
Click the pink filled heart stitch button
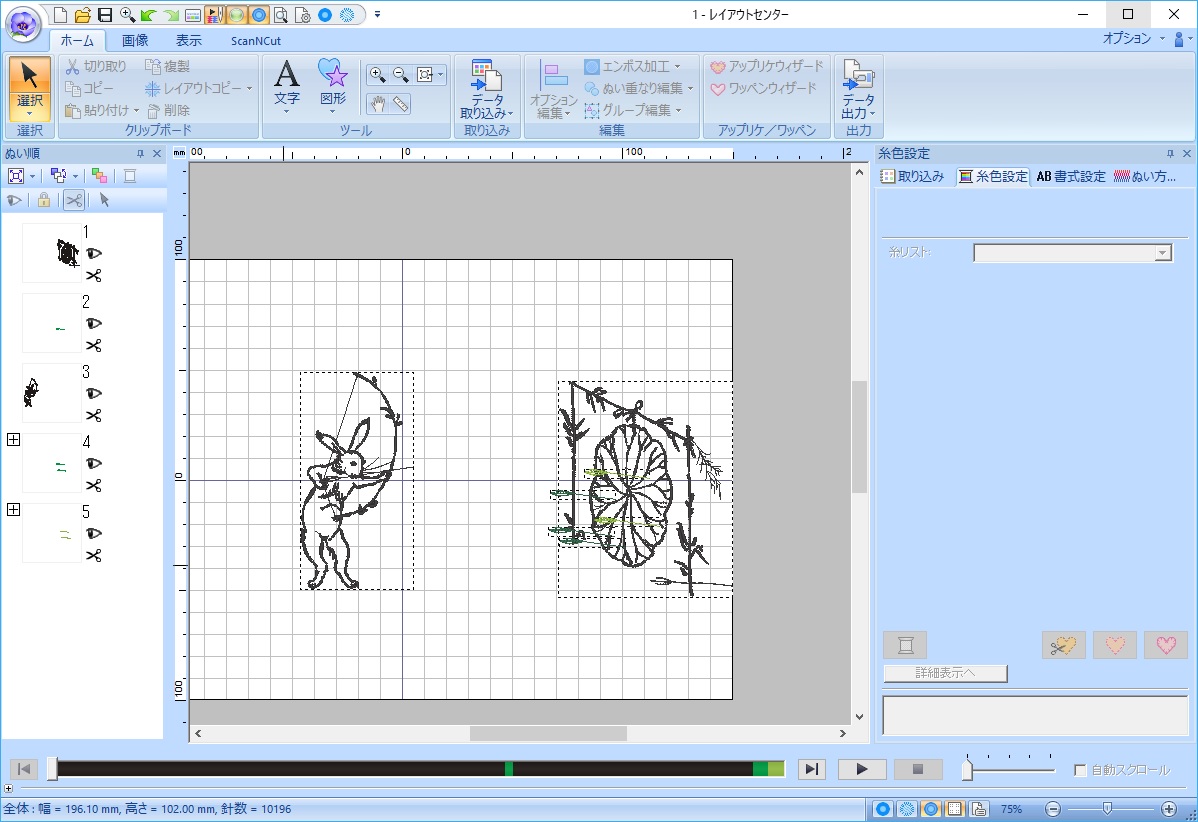pos(1166,646)
